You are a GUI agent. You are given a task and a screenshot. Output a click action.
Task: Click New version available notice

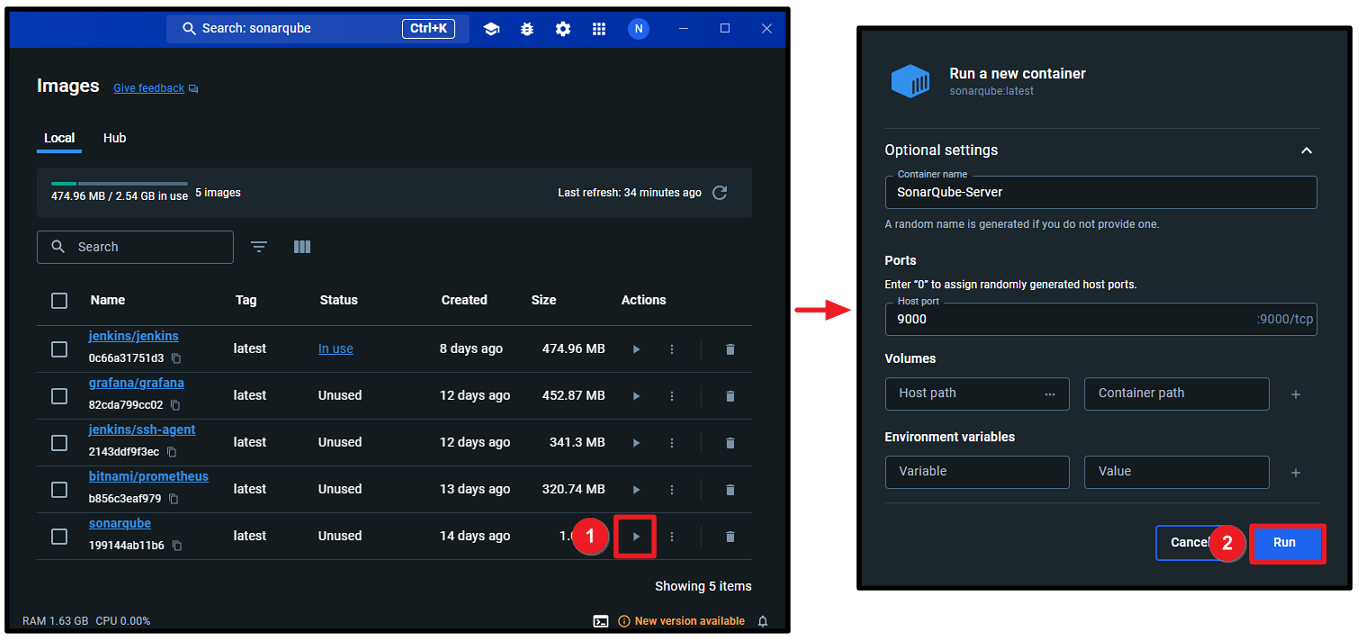(x=682, y=621)
